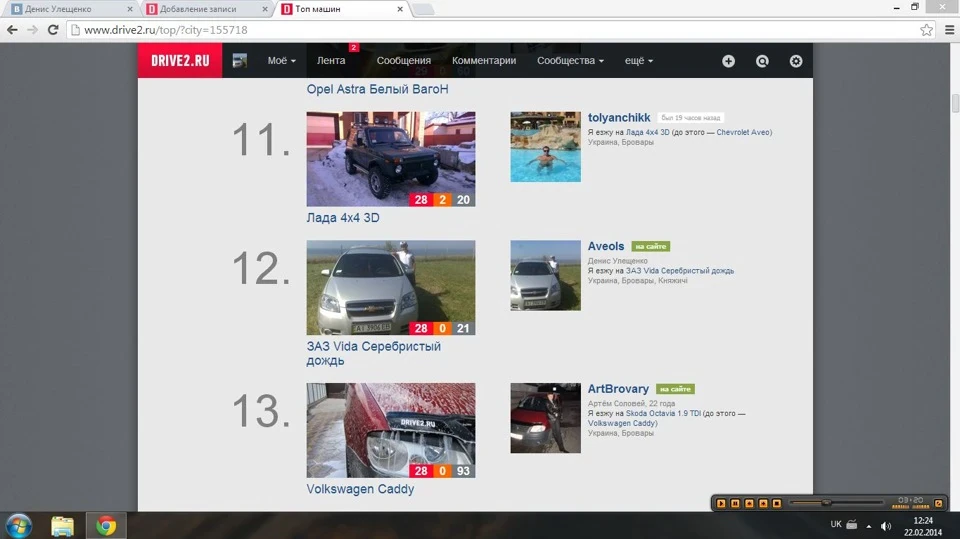The height and width of the screenshot is (539, 960).
Task: Expand the 'ещё' dropdown menu
Action: pyautogui.click(x=639, y=61)
